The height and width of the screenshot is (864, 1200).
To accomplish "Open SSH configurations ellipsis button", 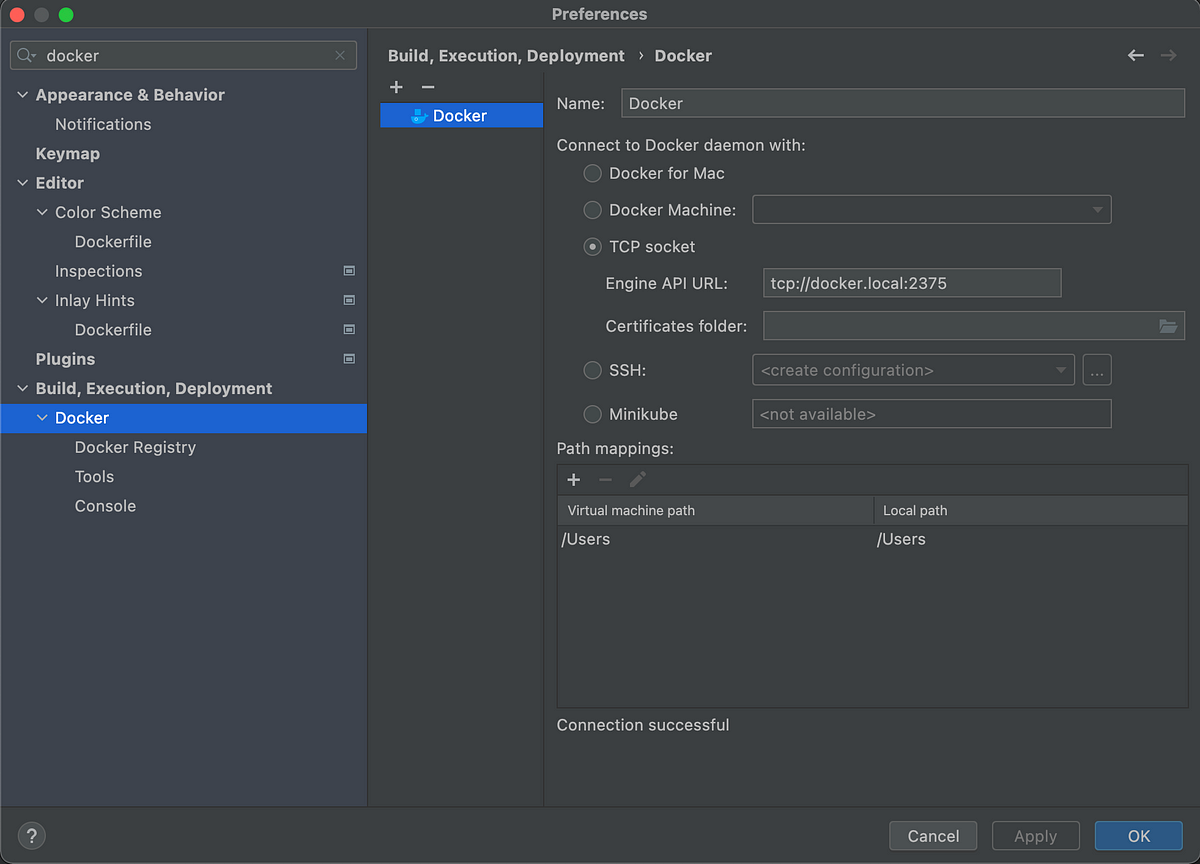I will pos(1097,370).
